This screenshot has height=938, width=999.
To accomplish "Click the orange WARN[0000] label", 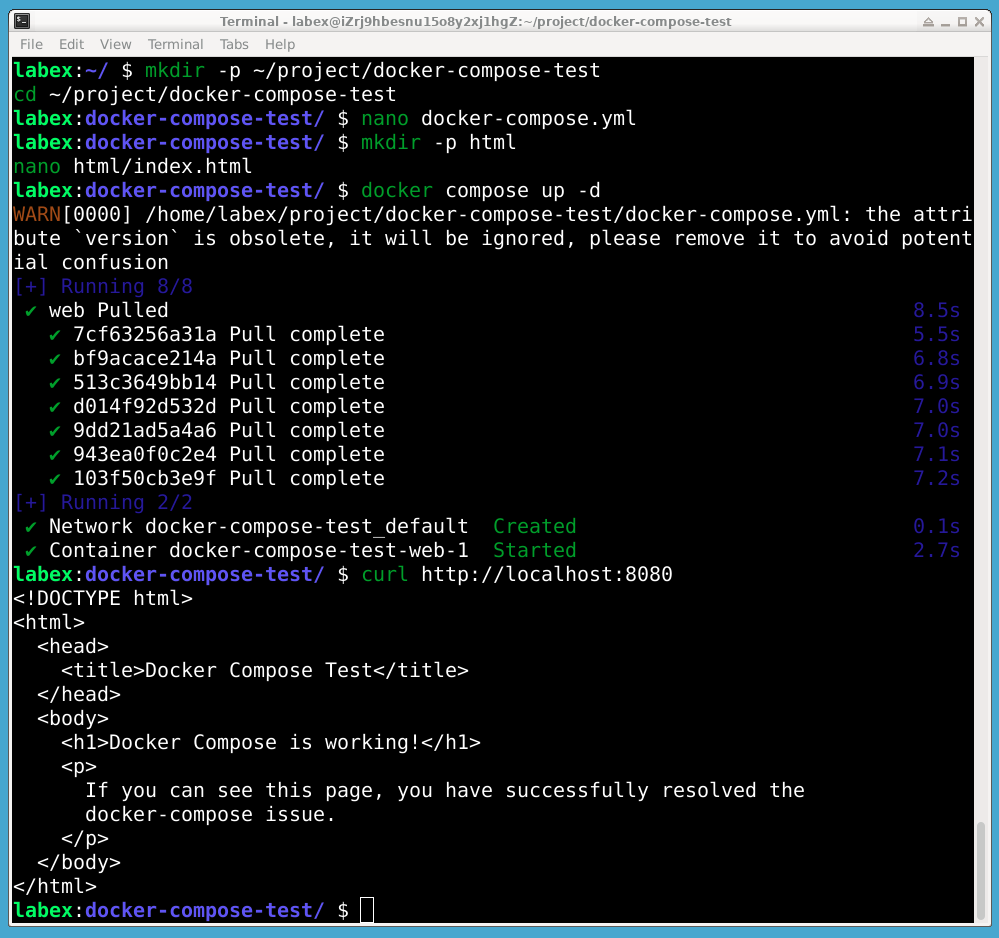I will (x=73, y=214).
